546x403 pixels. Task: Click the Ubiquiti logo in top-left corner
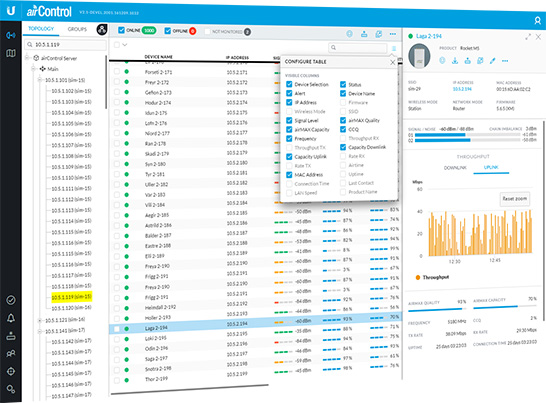point(11,11)
